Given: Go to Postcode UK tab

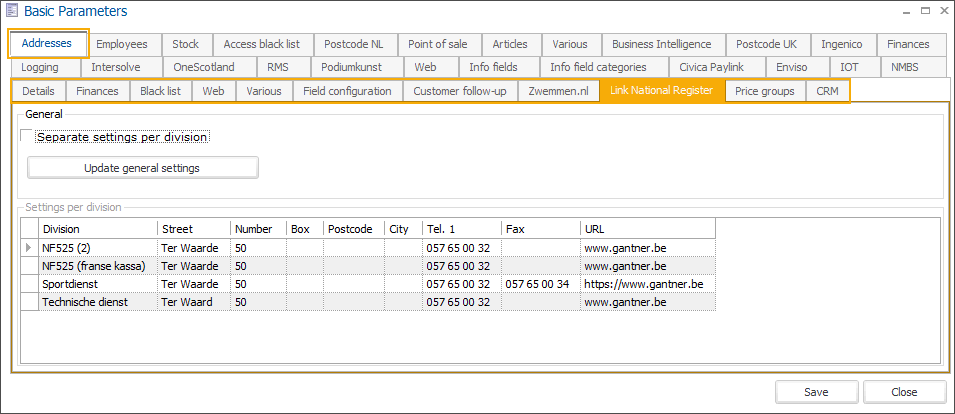Looking at the screenshot, I should (766, 44).
